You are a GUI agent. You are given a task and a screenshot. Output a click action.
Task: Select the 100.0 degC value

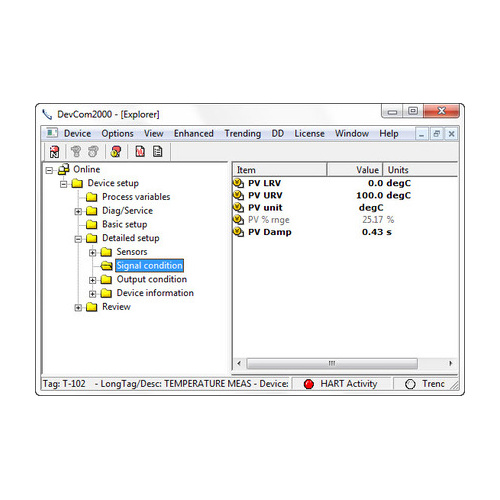tap(383, 195)
